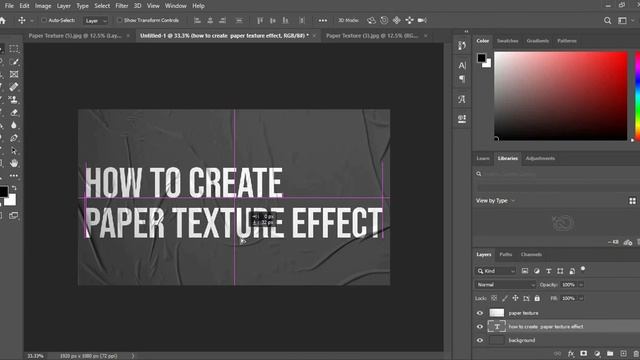
Task: Open the Edit Toolbar three-dots button
Action: pos(14,176)
